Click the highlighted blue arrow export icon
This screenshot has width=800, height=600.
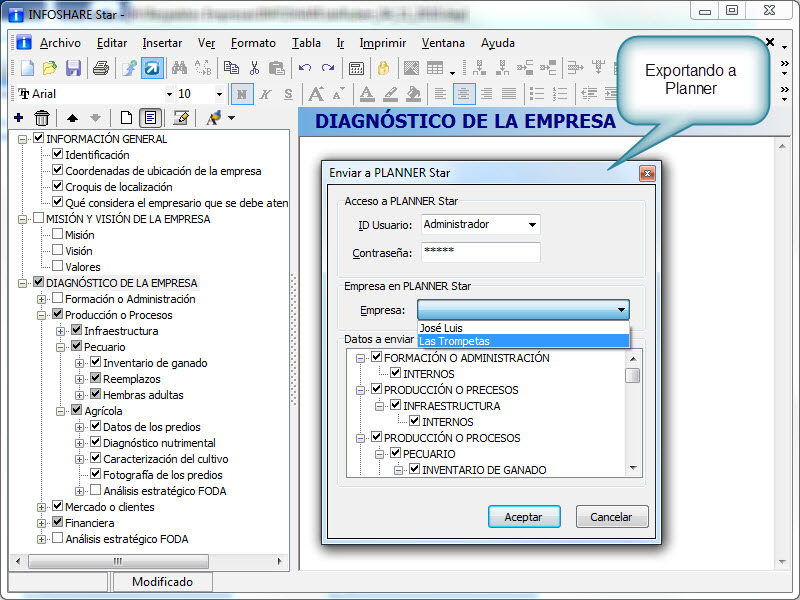click(153, 68)
